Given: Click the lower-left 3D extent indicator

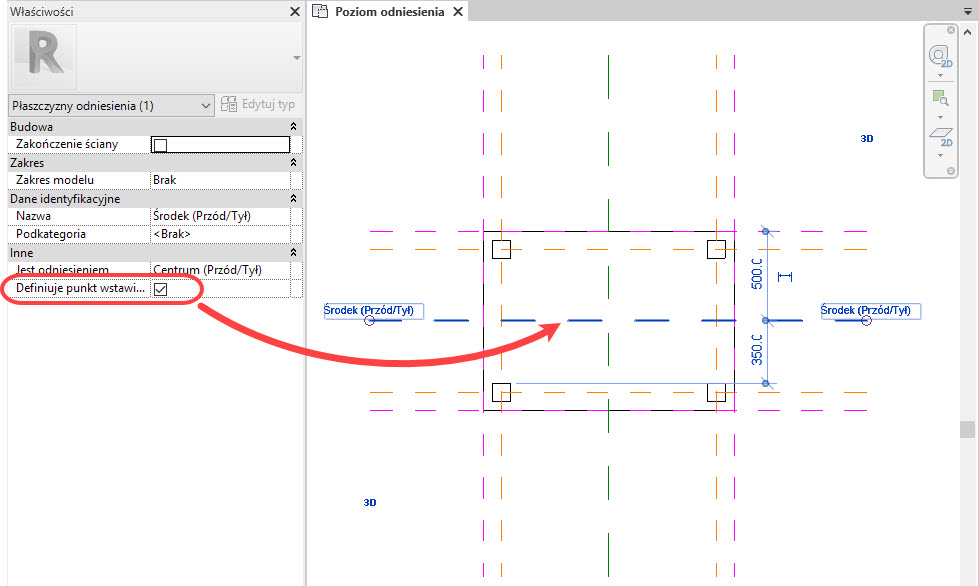Looking at the screenshot, I should pyautogui.click(x=369, y=502).
